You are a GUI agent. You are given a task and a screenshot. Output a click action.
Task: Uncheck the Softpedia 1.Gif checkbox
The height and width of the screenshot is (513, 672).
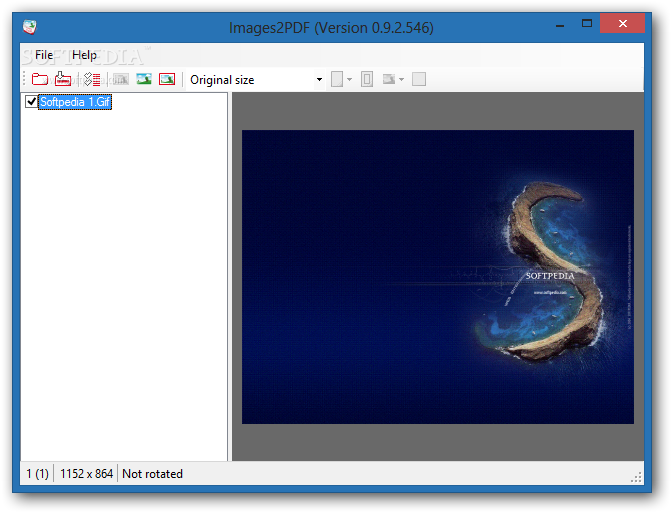(x=31, y=102)
